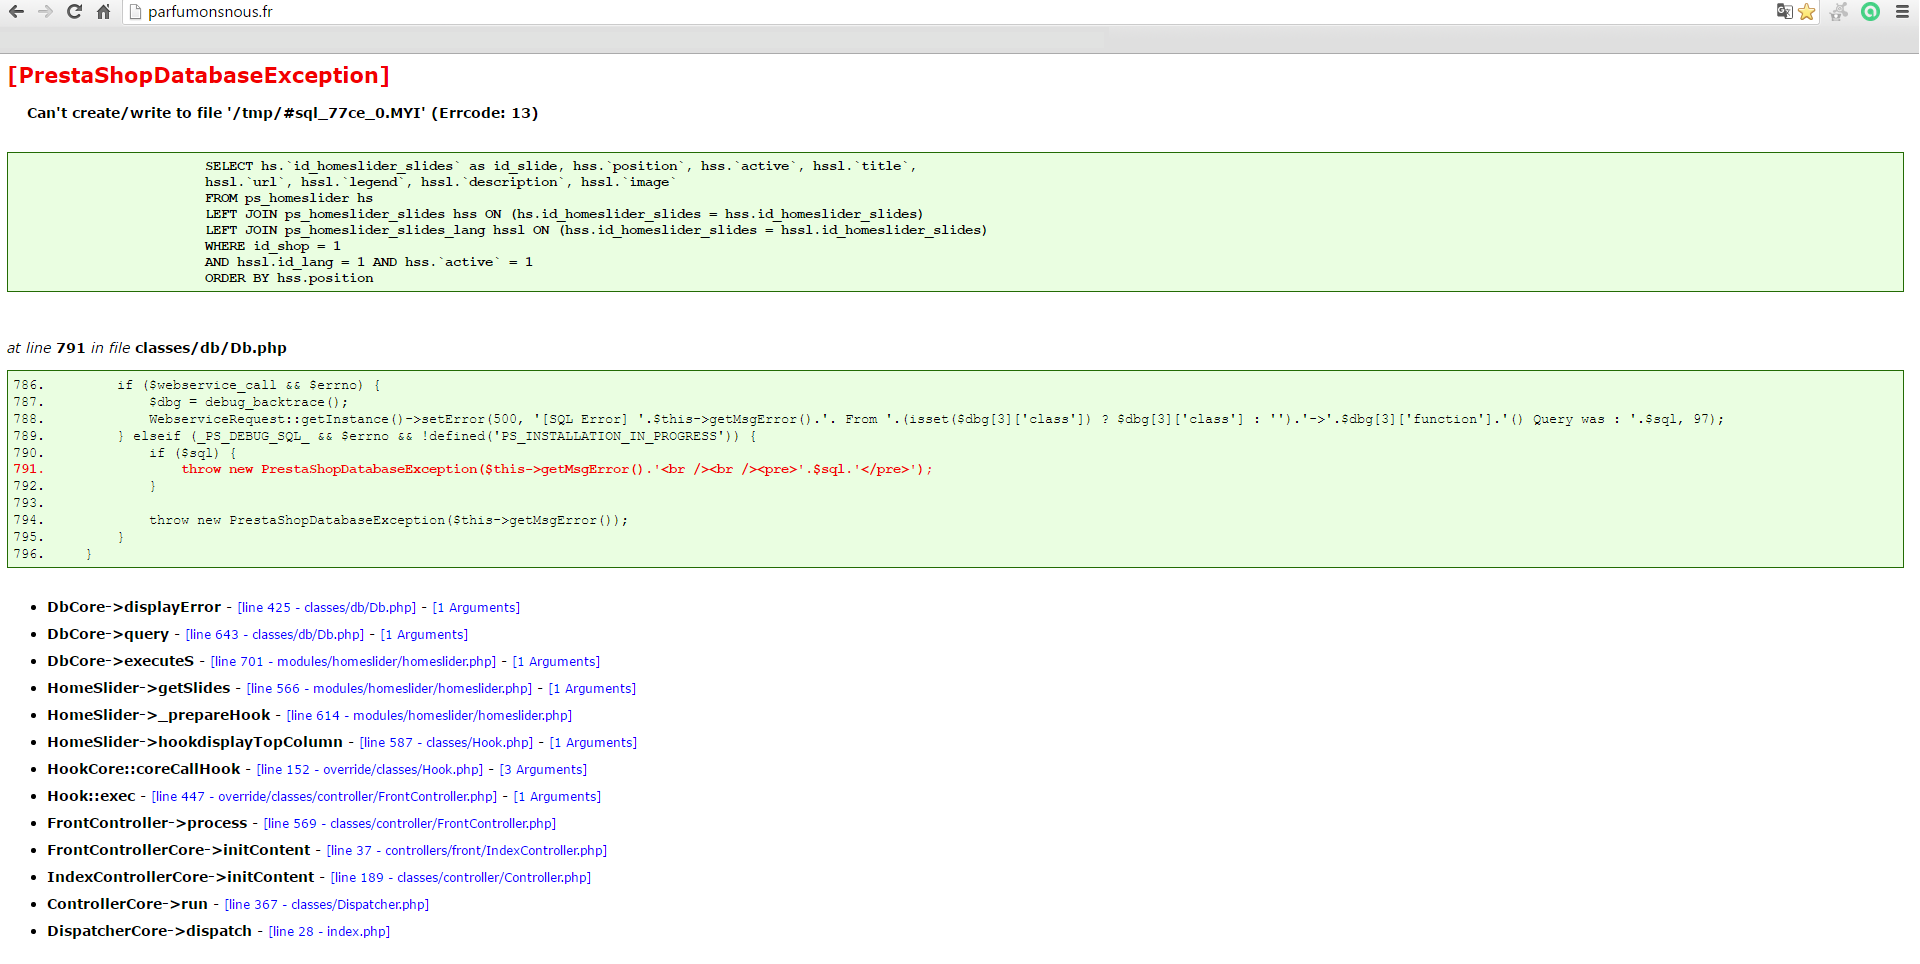
Task: Click the Hook::exec function name
Action: [x=91, y=796]
